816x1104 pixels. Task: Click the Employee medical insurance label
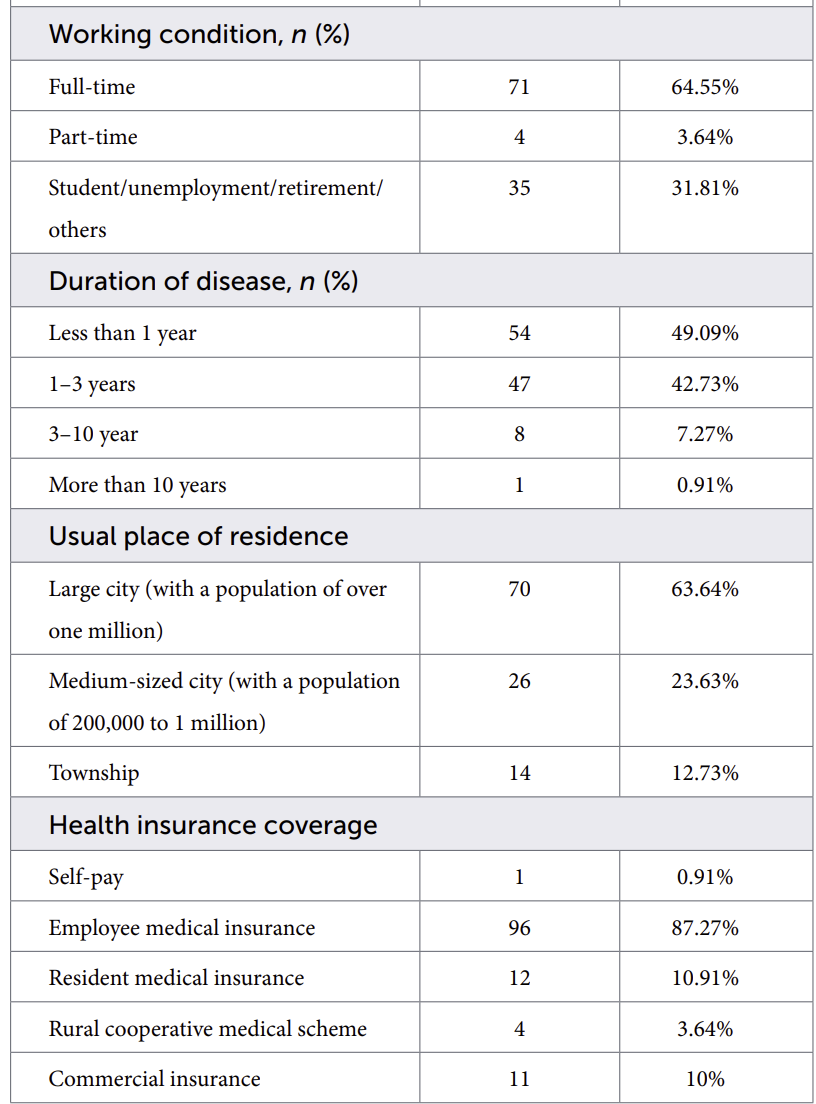(182, 928)
